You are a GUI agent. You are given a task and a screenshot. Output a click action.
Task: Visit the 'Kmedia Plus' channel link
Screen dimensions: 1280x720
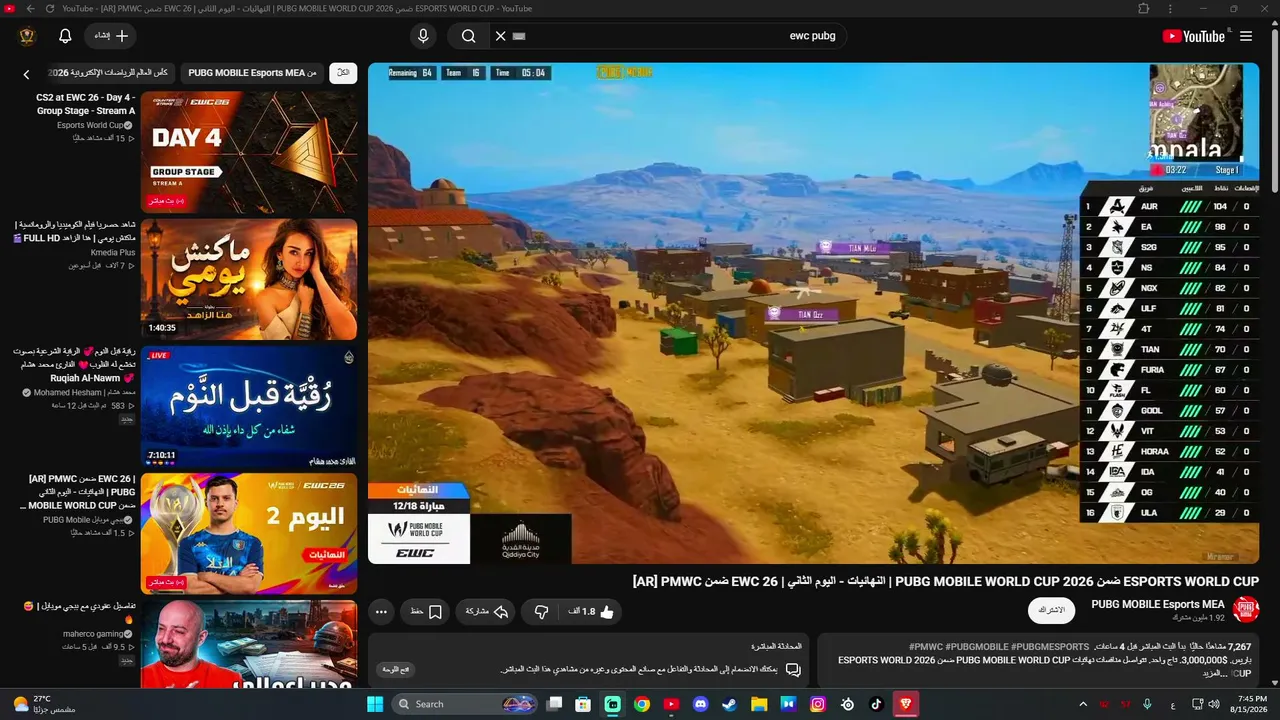112,253
